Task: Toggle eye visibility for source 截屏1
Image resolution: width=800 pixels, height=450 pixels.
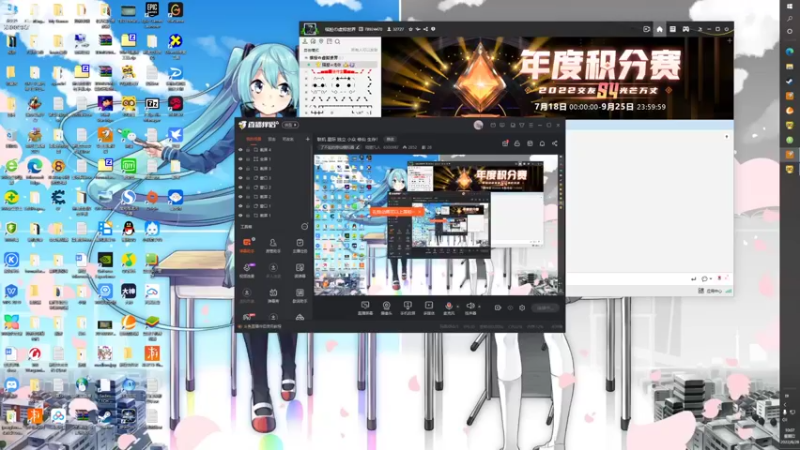Action: 240,215
